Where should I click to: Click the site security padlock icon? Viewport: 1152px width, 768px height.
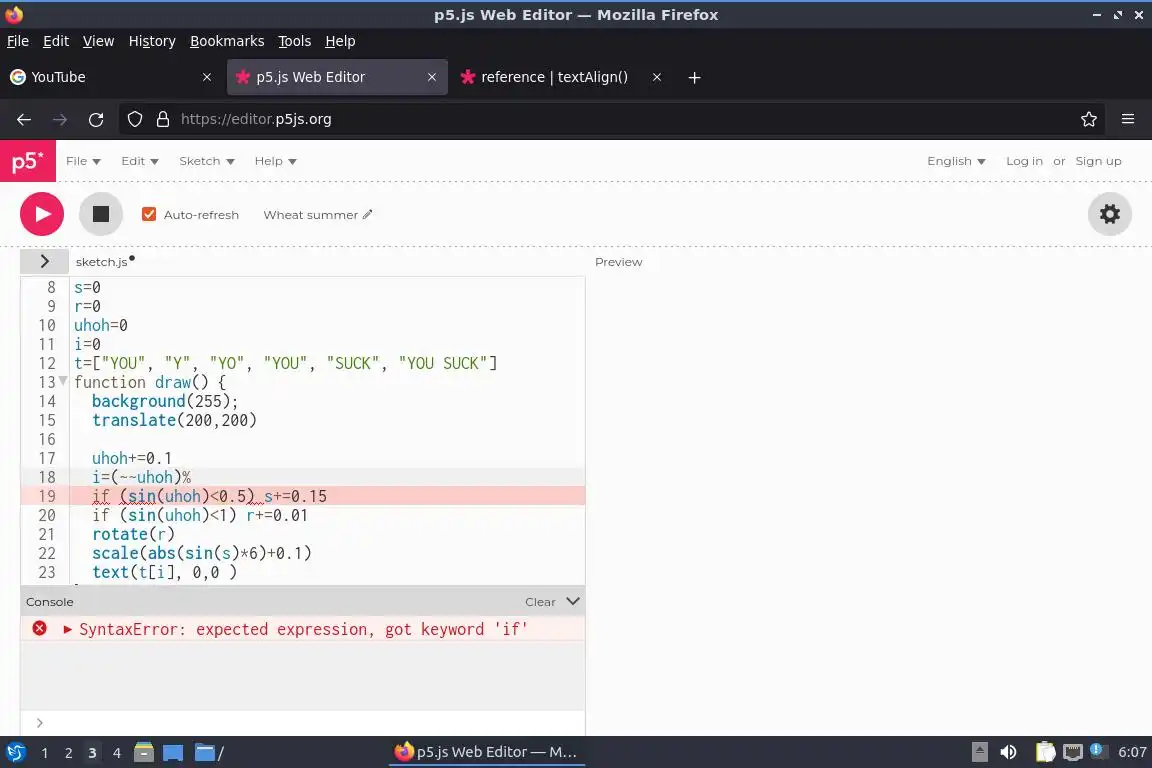click(163, 119)
